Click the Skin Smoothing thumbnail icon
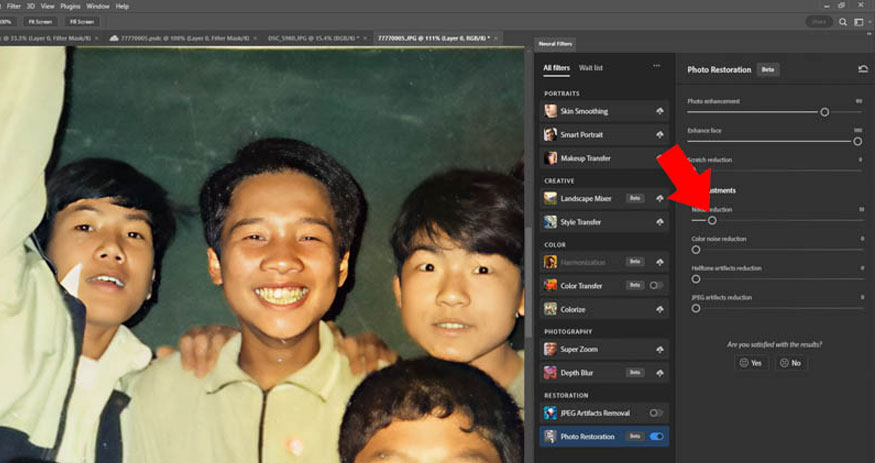 click(x=551, y=111)
